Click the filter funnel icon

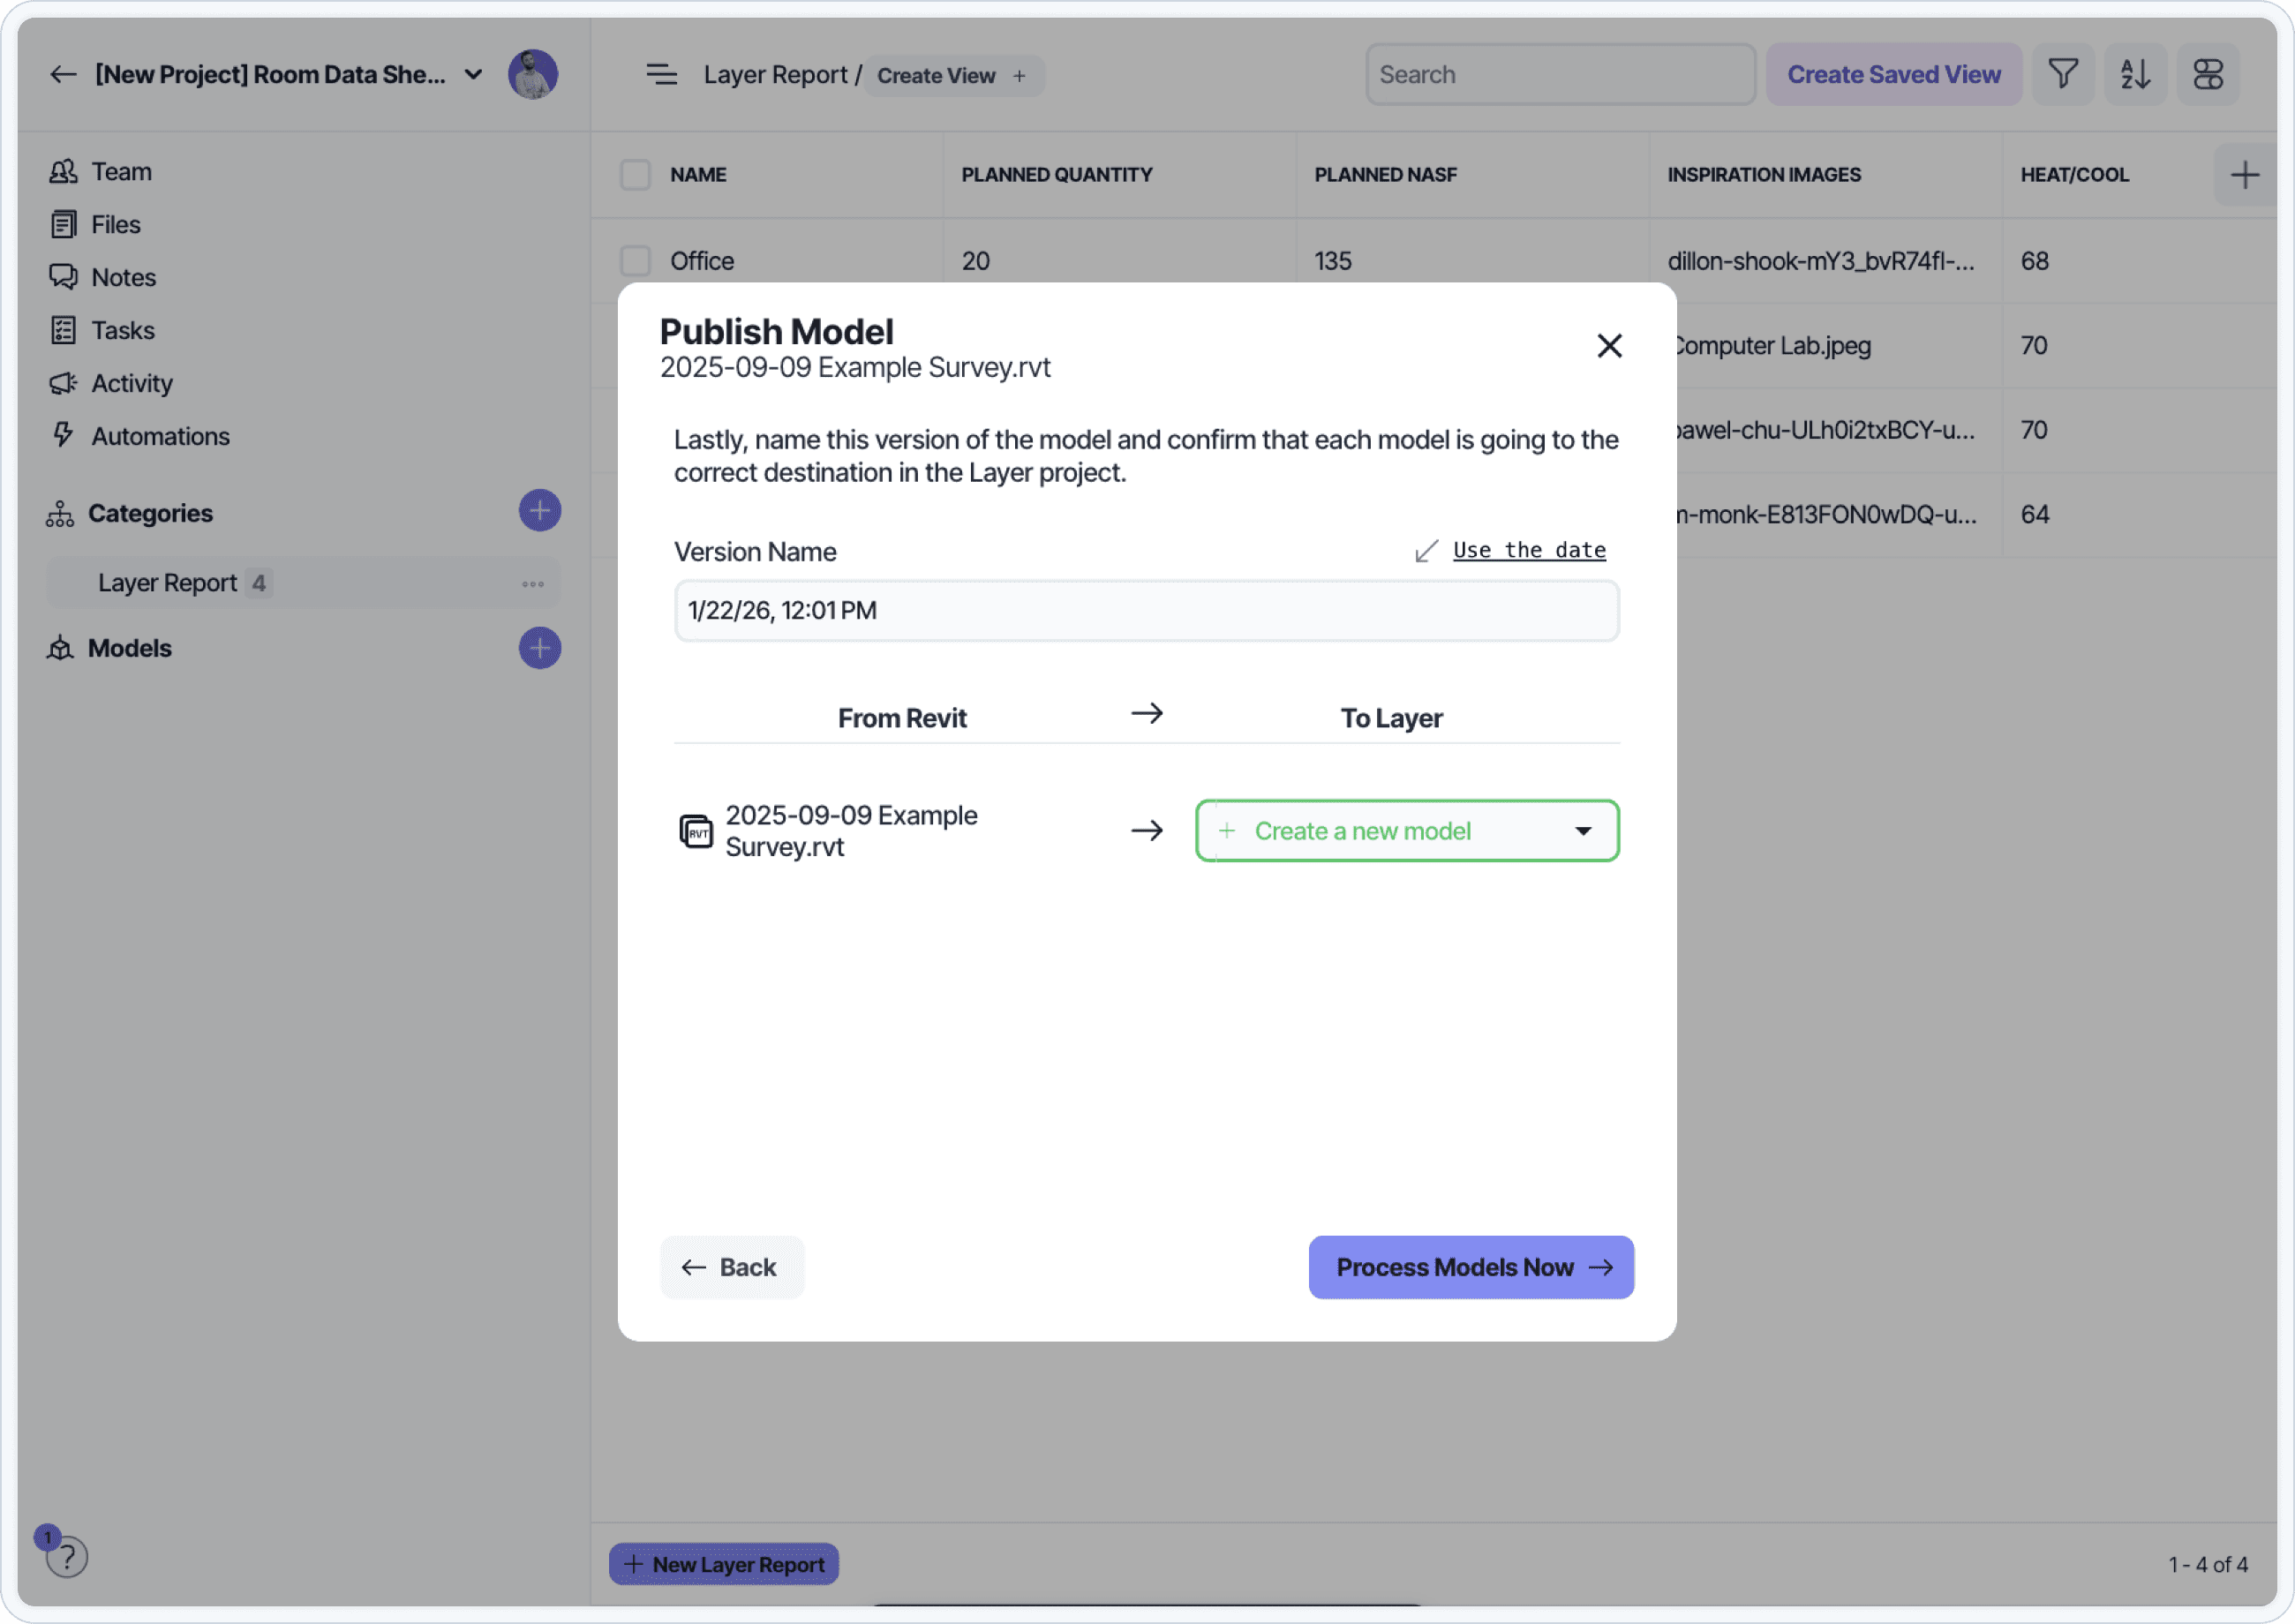(2062, 74)
